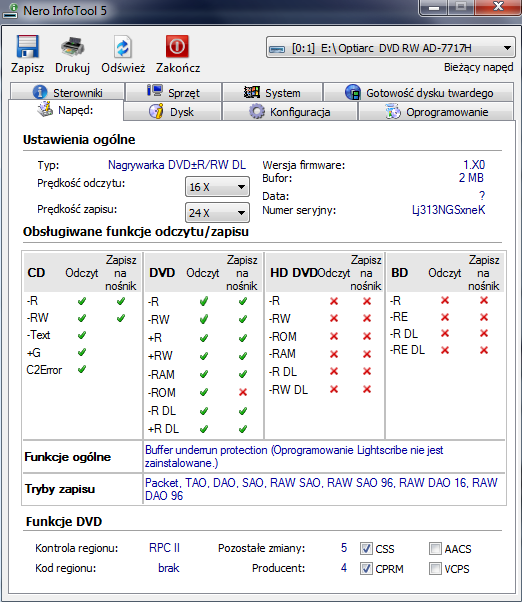This screenshot has width=522, height=602.
Task: Enable the AACS checkbox
Action: [x=435, y=548]
